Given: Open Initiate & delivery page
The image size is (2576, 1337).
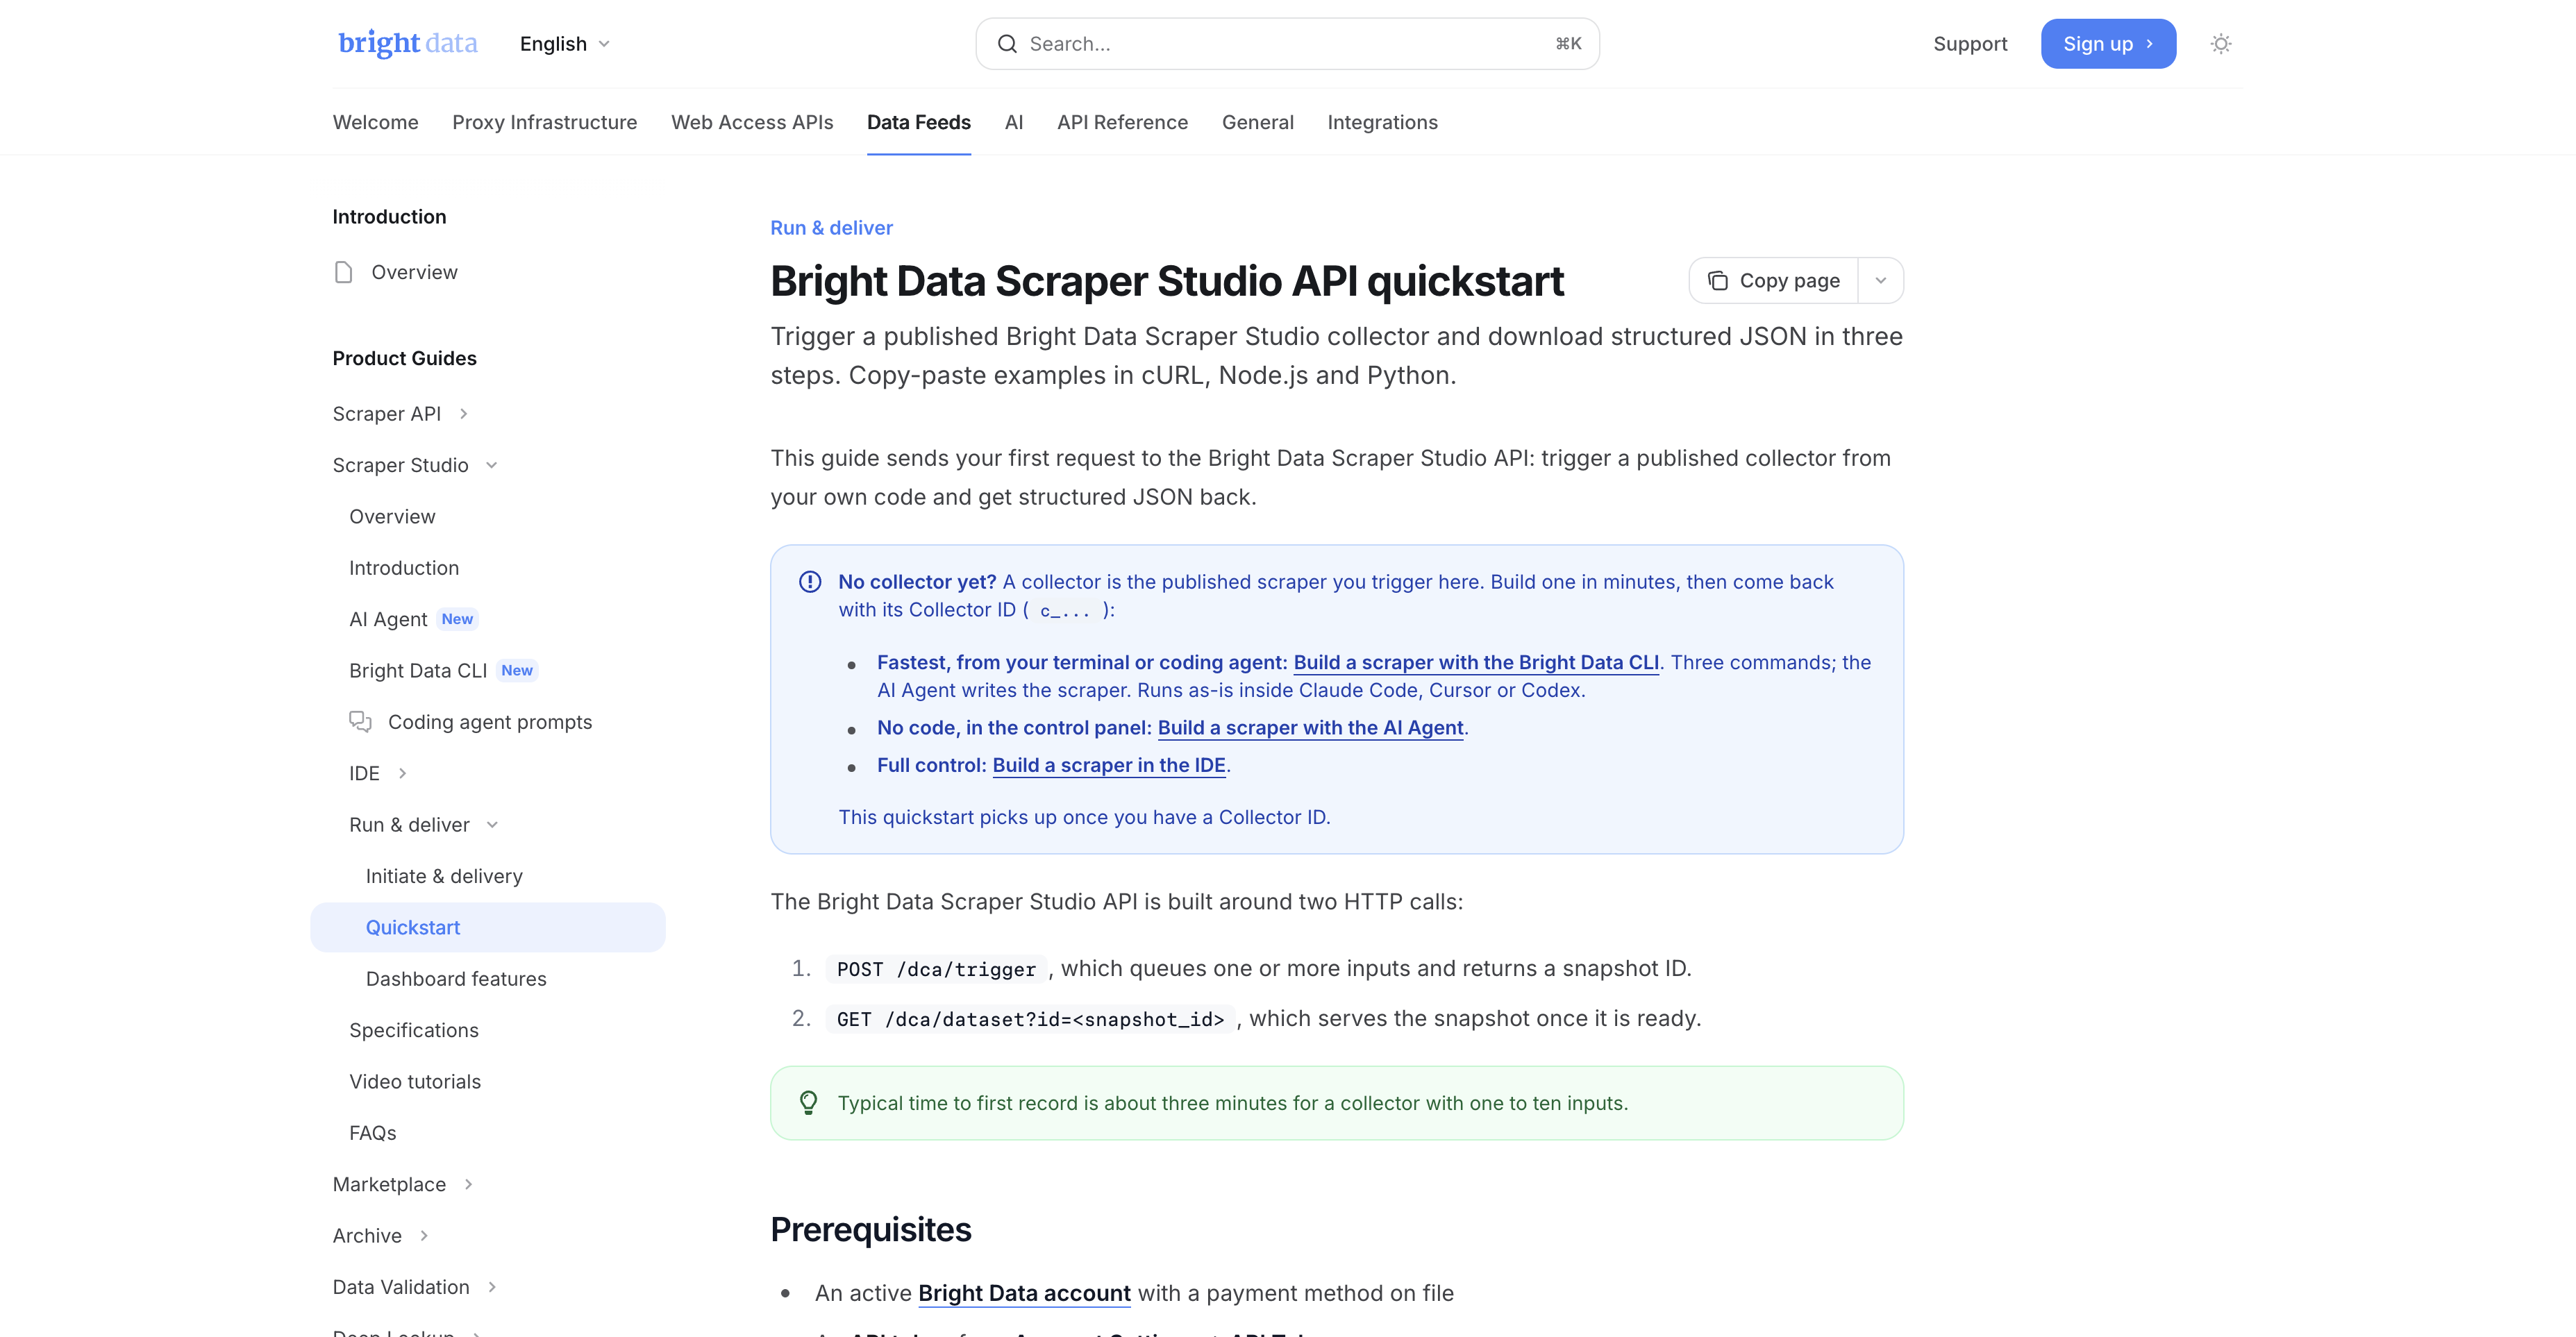Looking at the screenshot, I should click(444, 876).
